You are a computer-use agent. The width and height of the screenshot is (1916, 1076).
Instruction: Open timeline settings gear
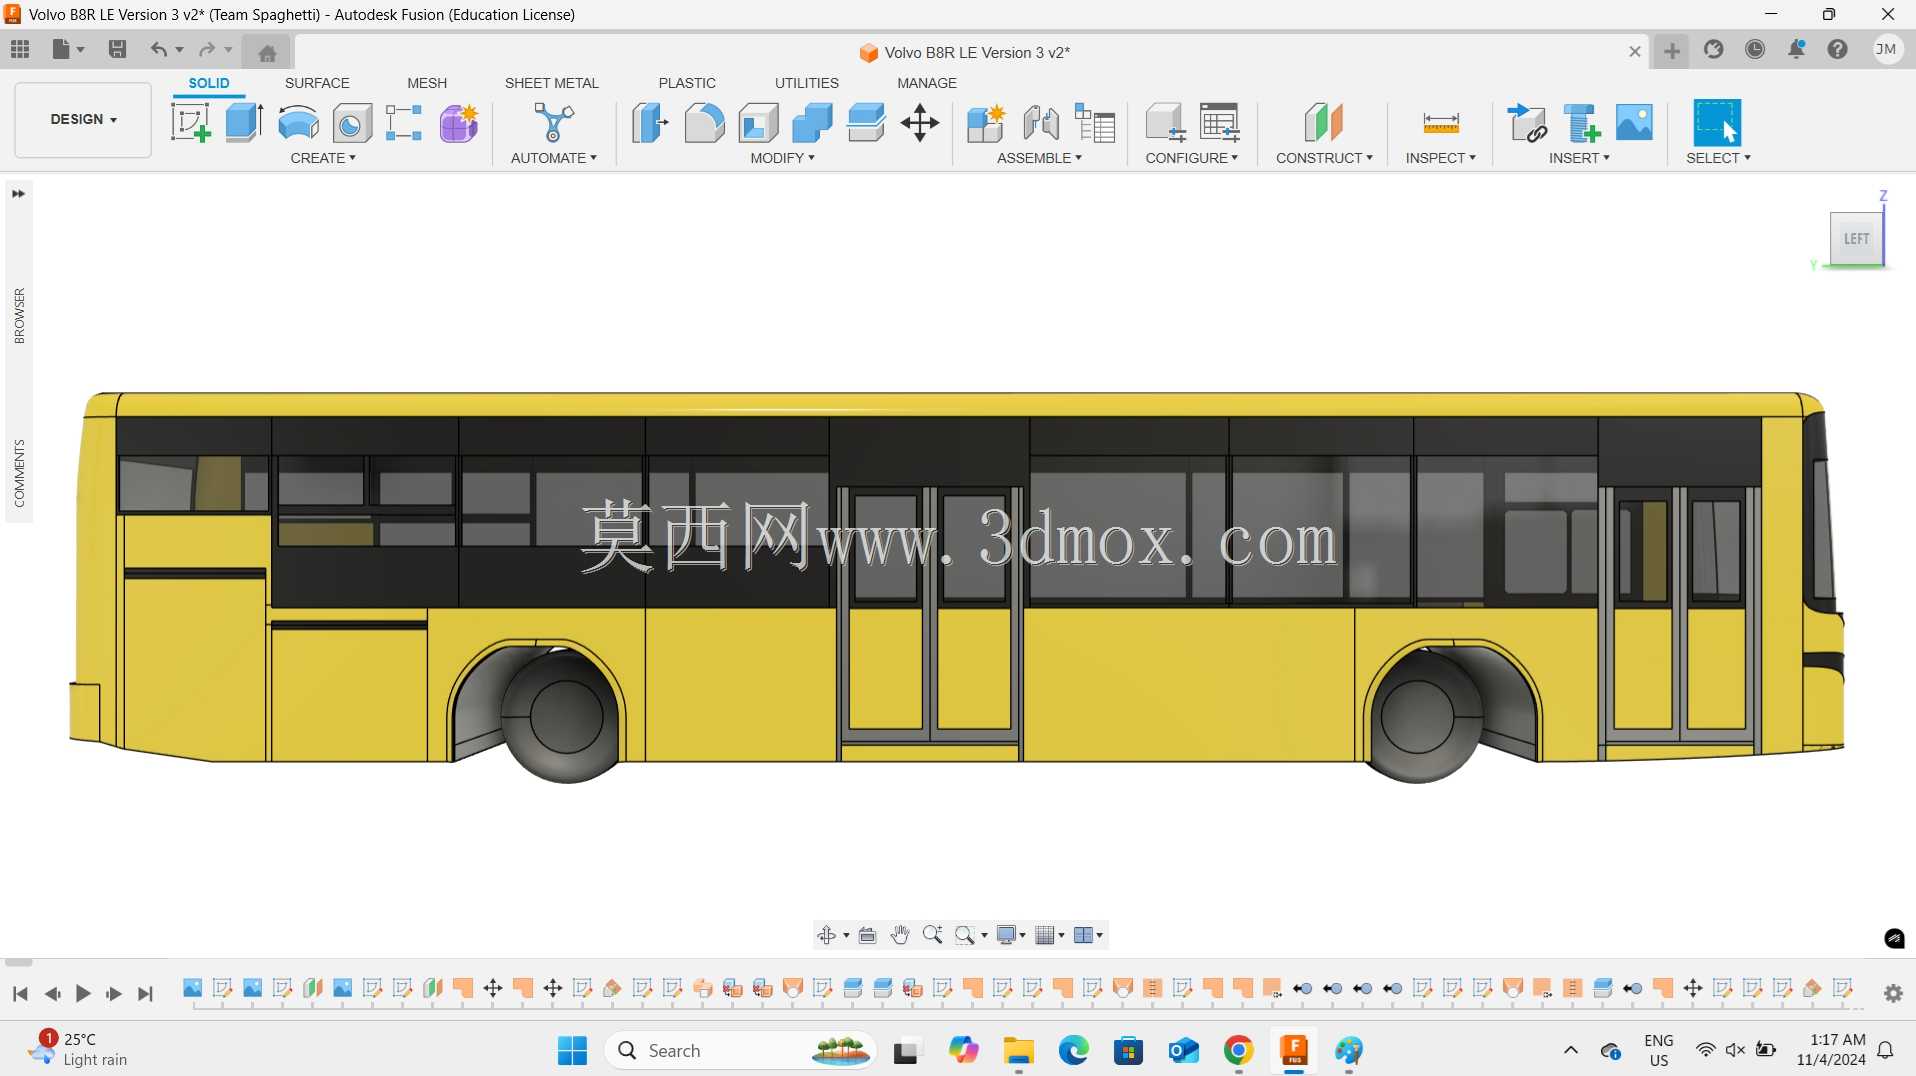tap(1893, 993)
